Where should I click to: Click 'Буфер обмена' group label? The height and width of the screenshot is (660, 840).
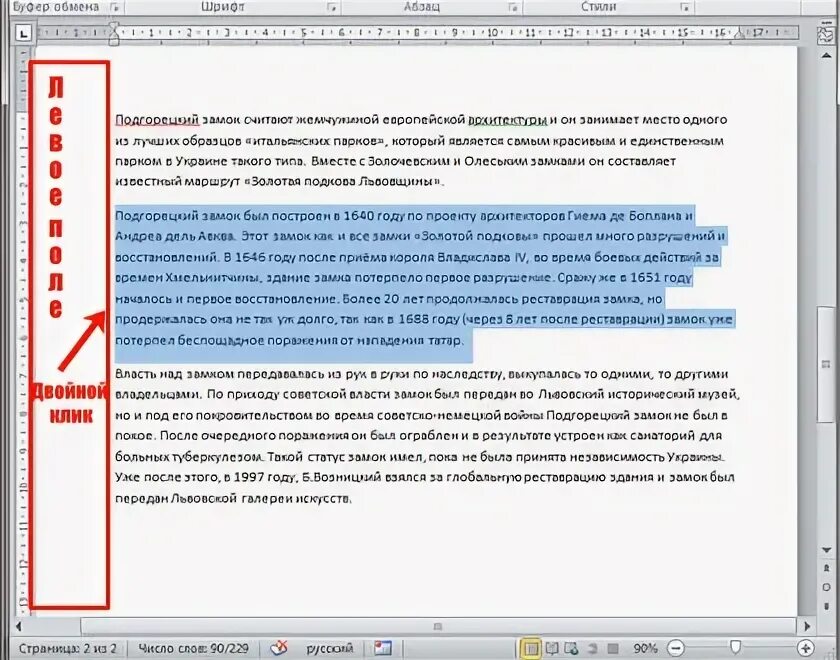[56, 7]
